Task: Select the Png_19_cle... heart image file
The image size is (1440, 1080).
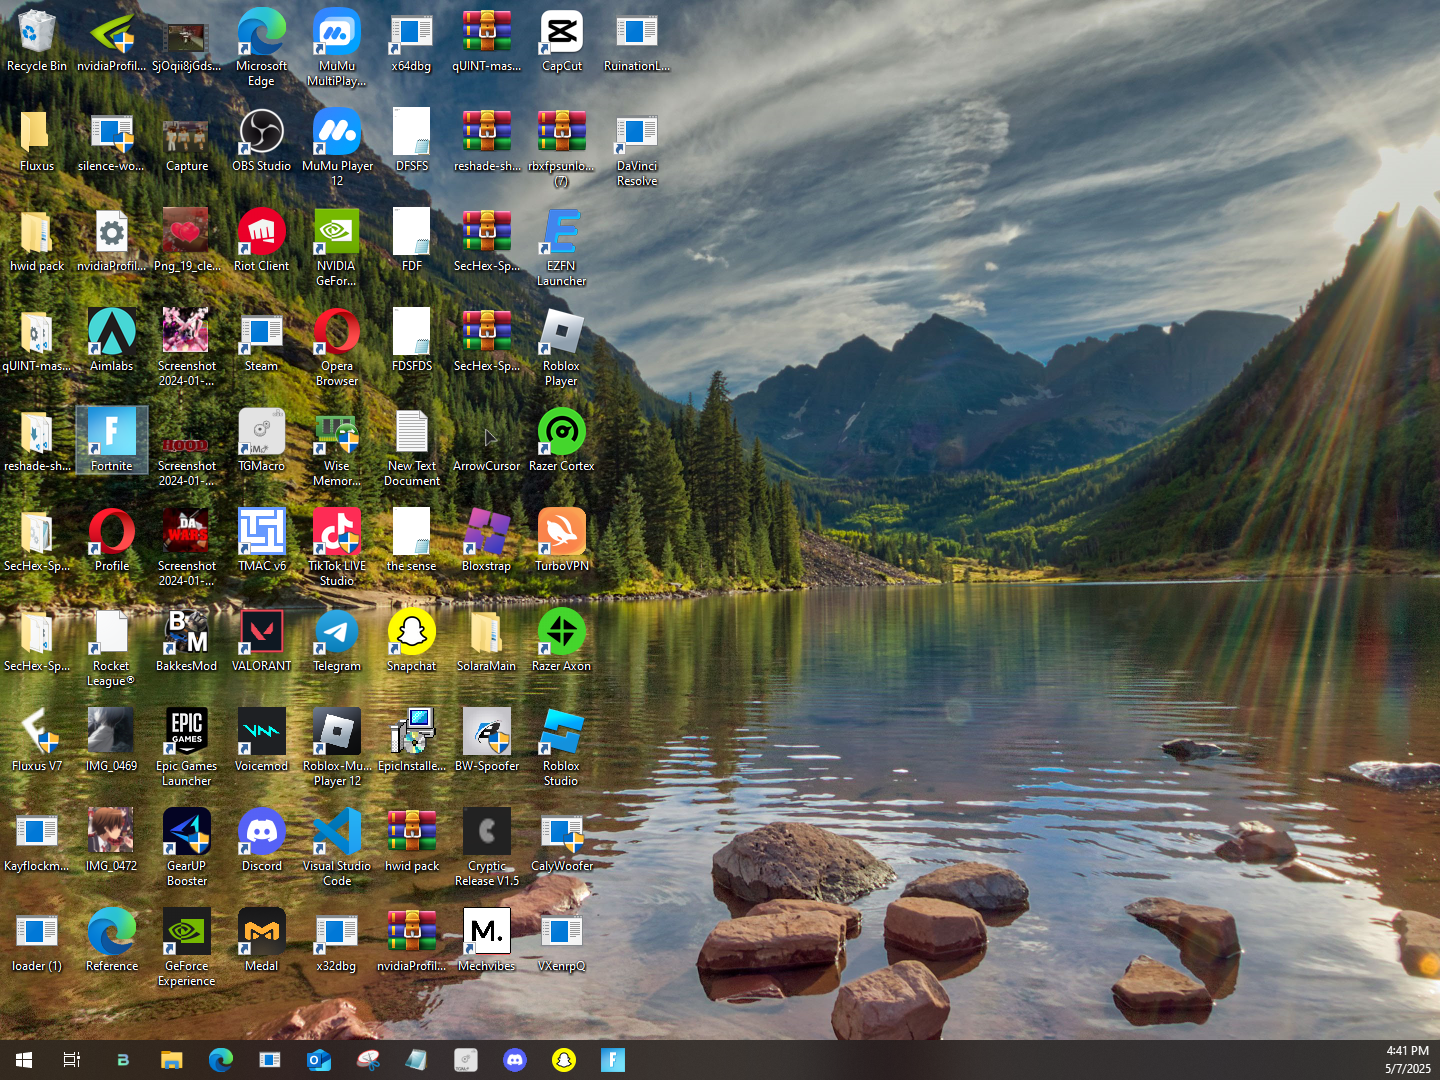Action: coord(187,241)
